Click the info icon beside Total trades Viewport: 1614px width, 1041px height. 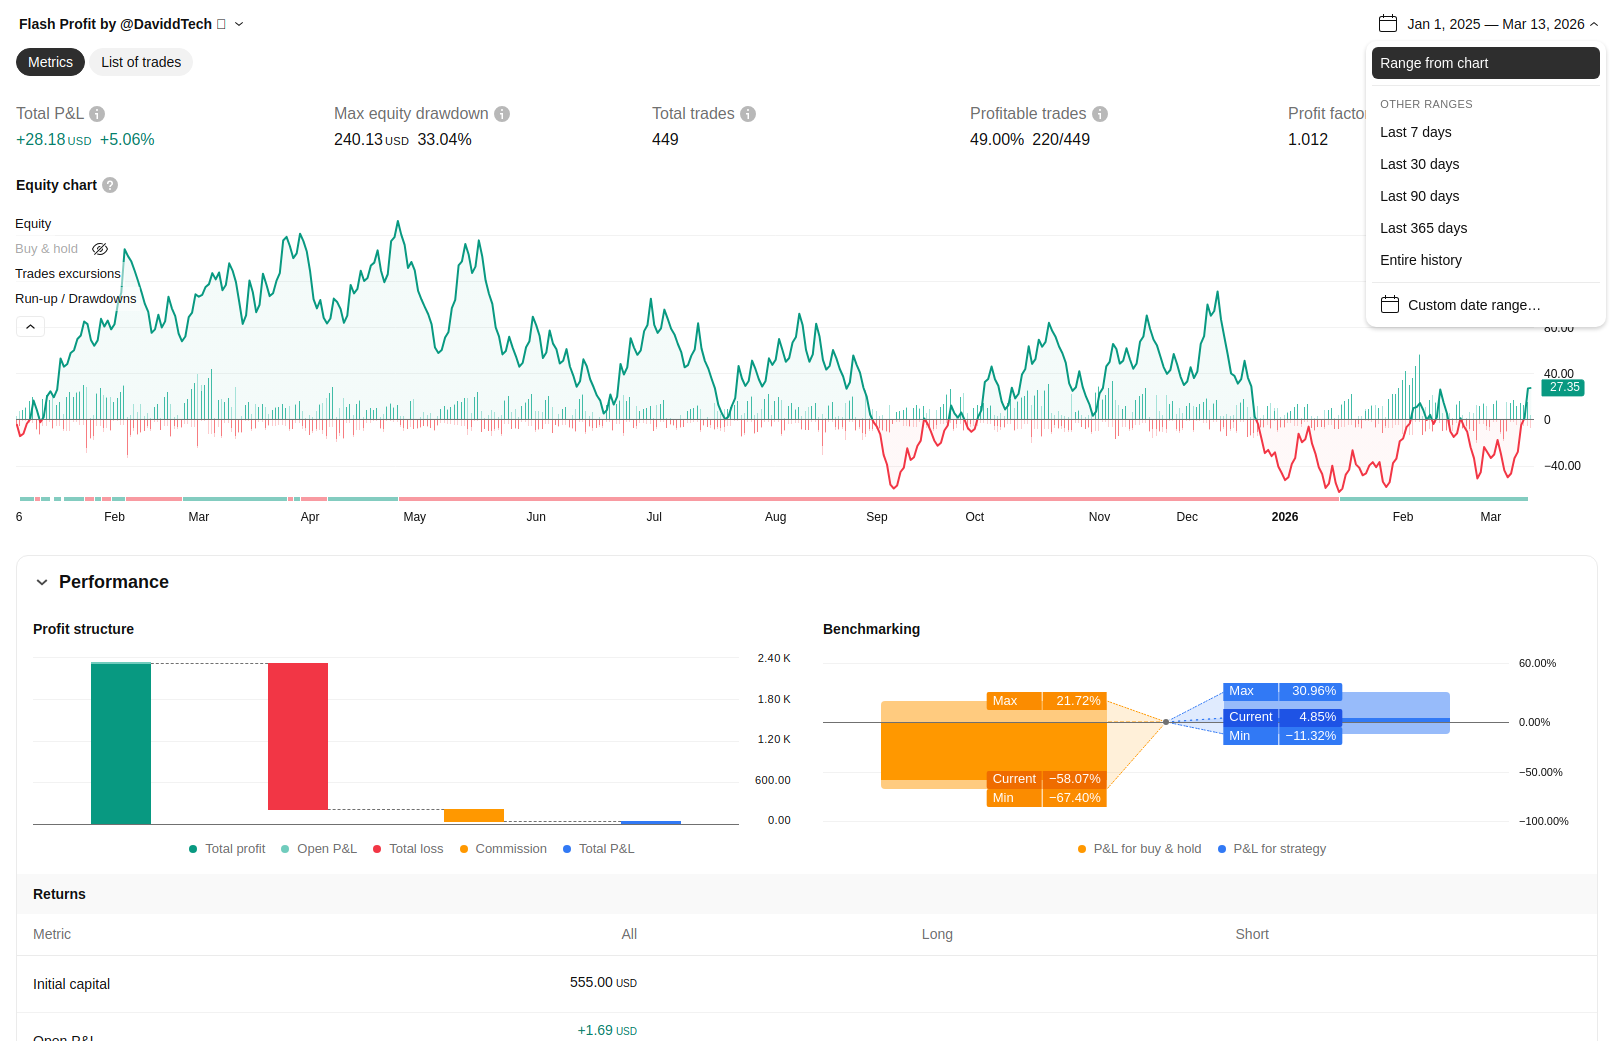[x=748, y=114]
